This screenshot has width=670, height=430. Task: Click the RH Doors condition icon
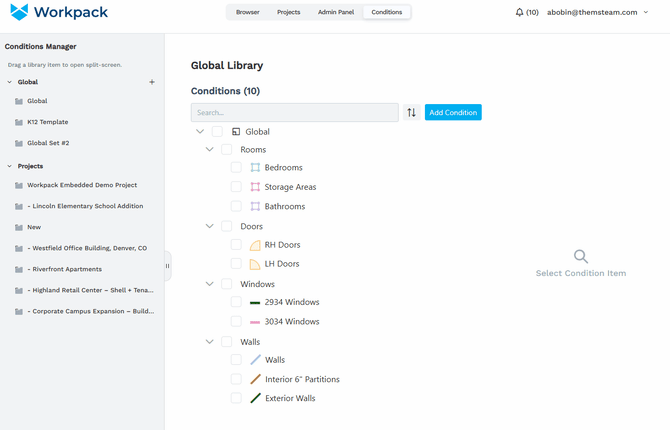(255, 245)
